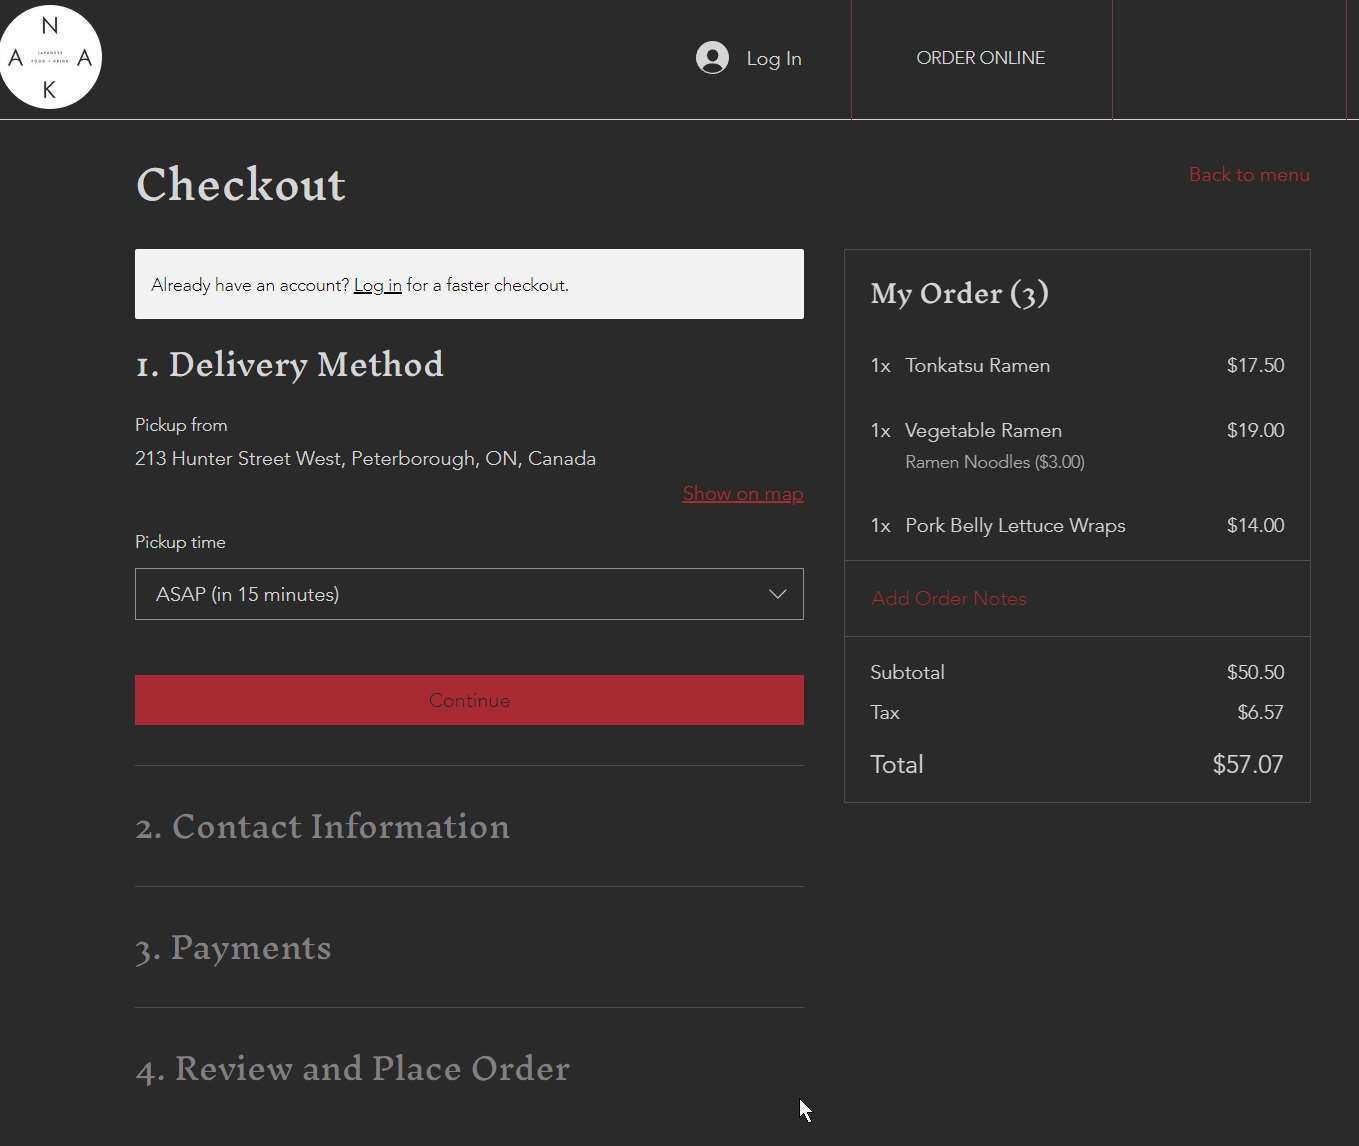The image size is (1359, 1146).
Task: Click the My Order (3) heading
Action: pyautogui.click(x=959, y=294)
